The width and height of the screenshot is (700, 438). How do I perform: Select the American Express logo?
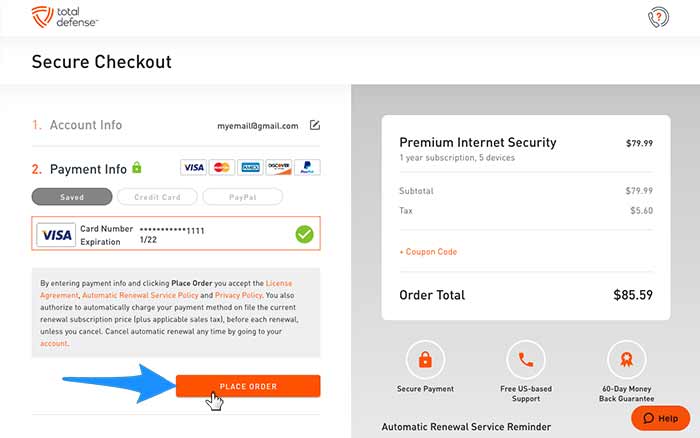click(250, 167)
